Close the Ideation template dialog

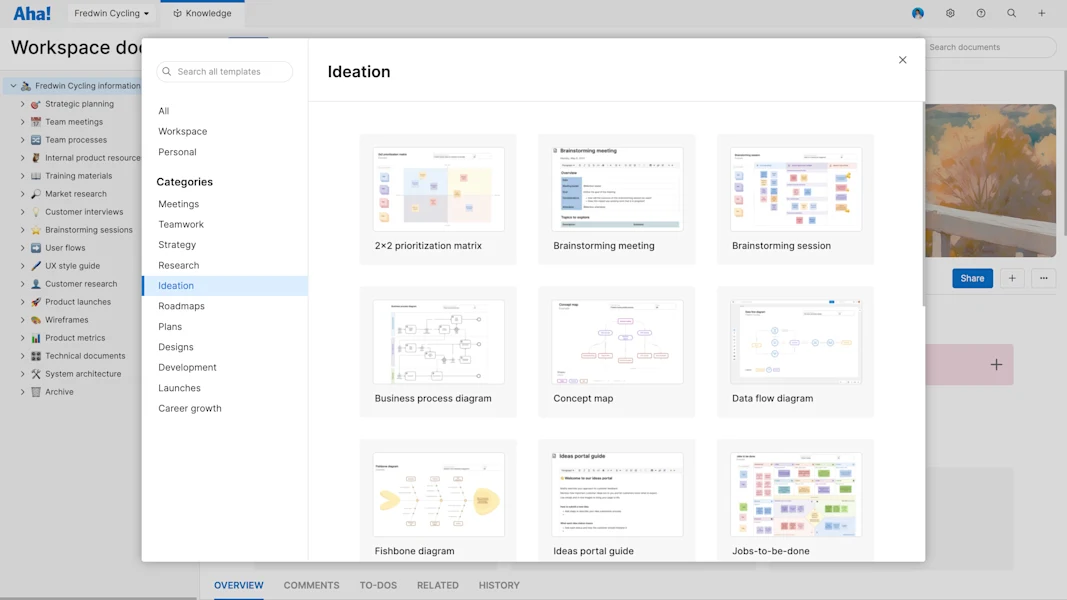coord(902,60)
